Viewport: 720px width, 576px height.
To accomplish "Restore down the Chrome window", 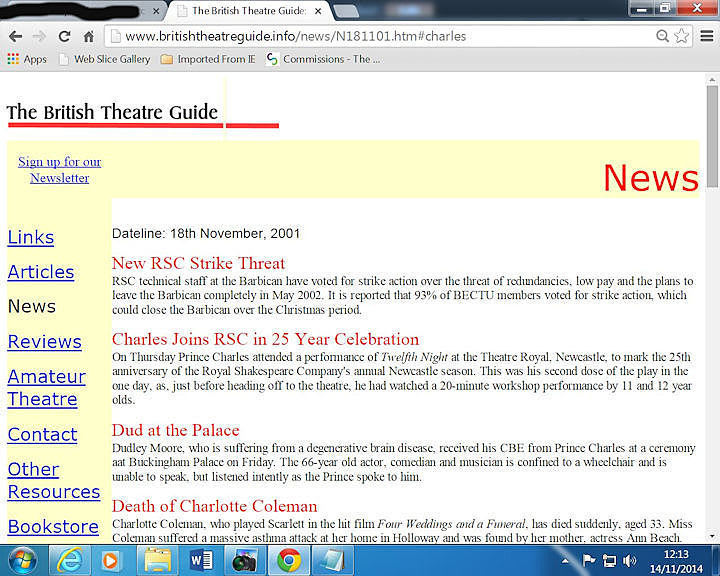I will [x=664, y=8].
